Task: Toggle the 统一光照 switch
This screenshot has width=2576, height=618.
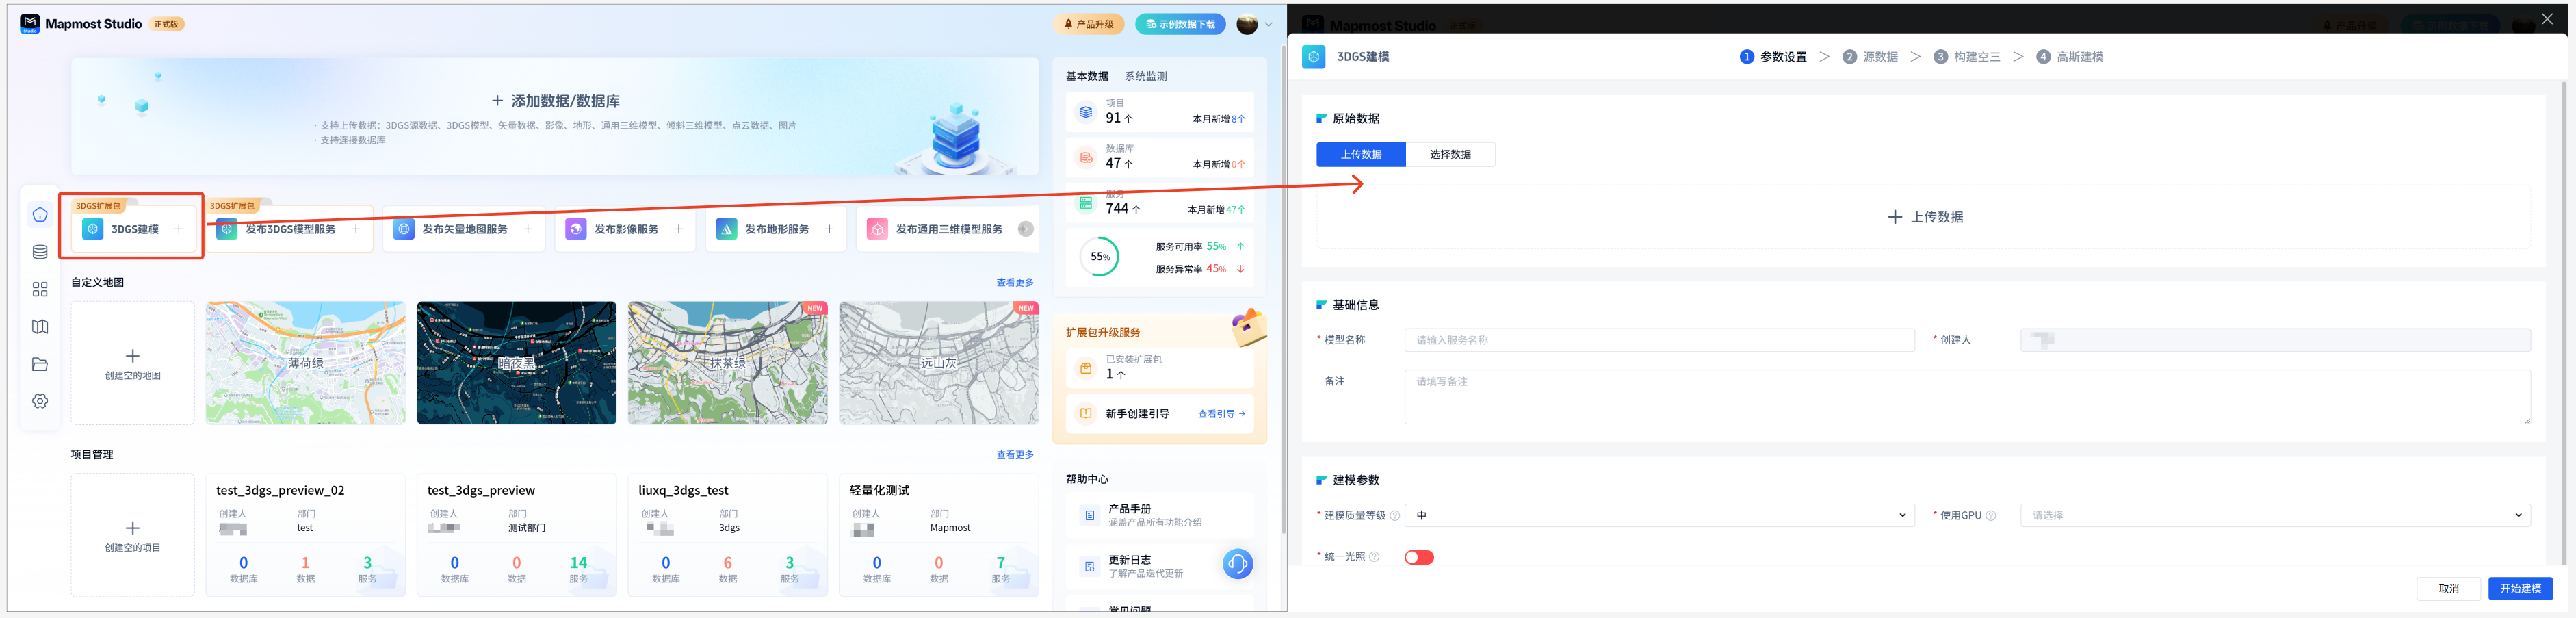Action: [1418, 557]
